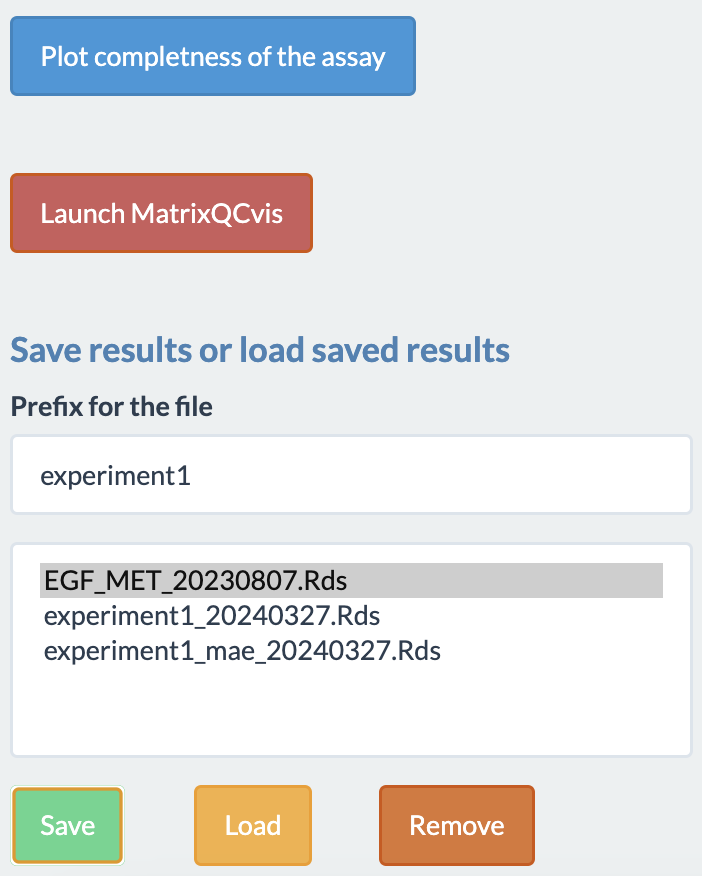Screen dimensions: 702x876
Task: Remove the selected Rds file
Action: click(x=457, y=825)
